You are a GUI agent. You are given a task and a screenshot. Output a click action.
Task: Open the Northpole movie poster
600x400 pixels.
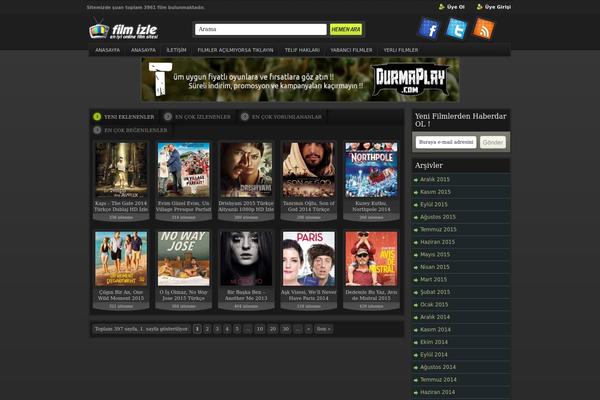pyautogui.click(x=371, y=170)
